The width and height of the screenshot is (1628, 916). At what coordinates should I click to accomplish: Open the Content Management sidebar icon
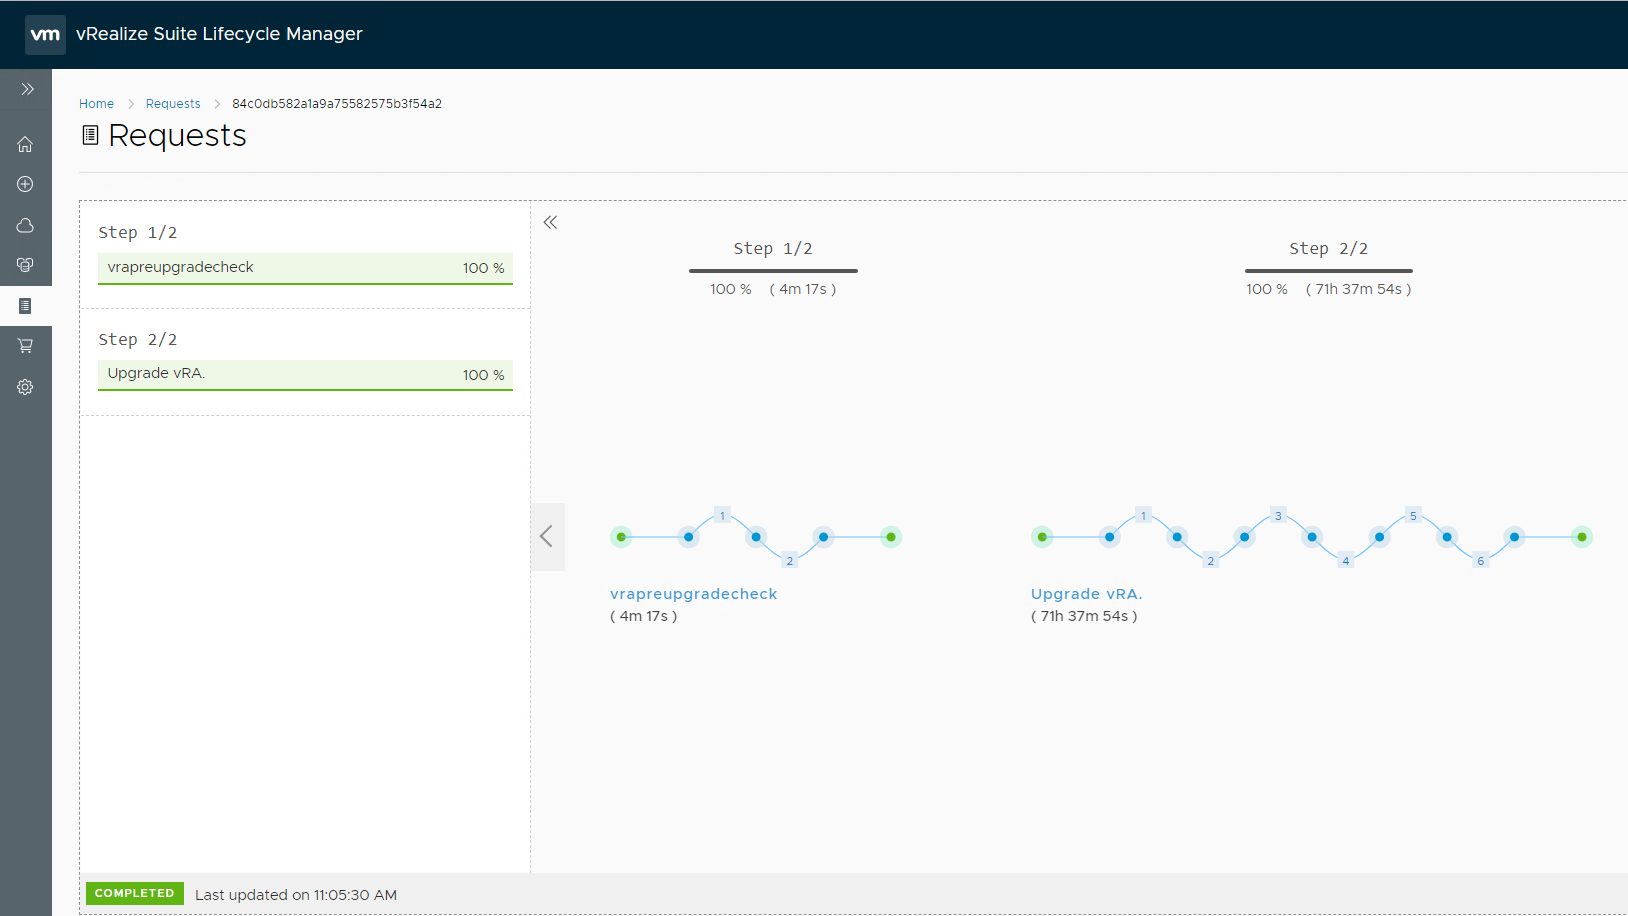(25, 265)
